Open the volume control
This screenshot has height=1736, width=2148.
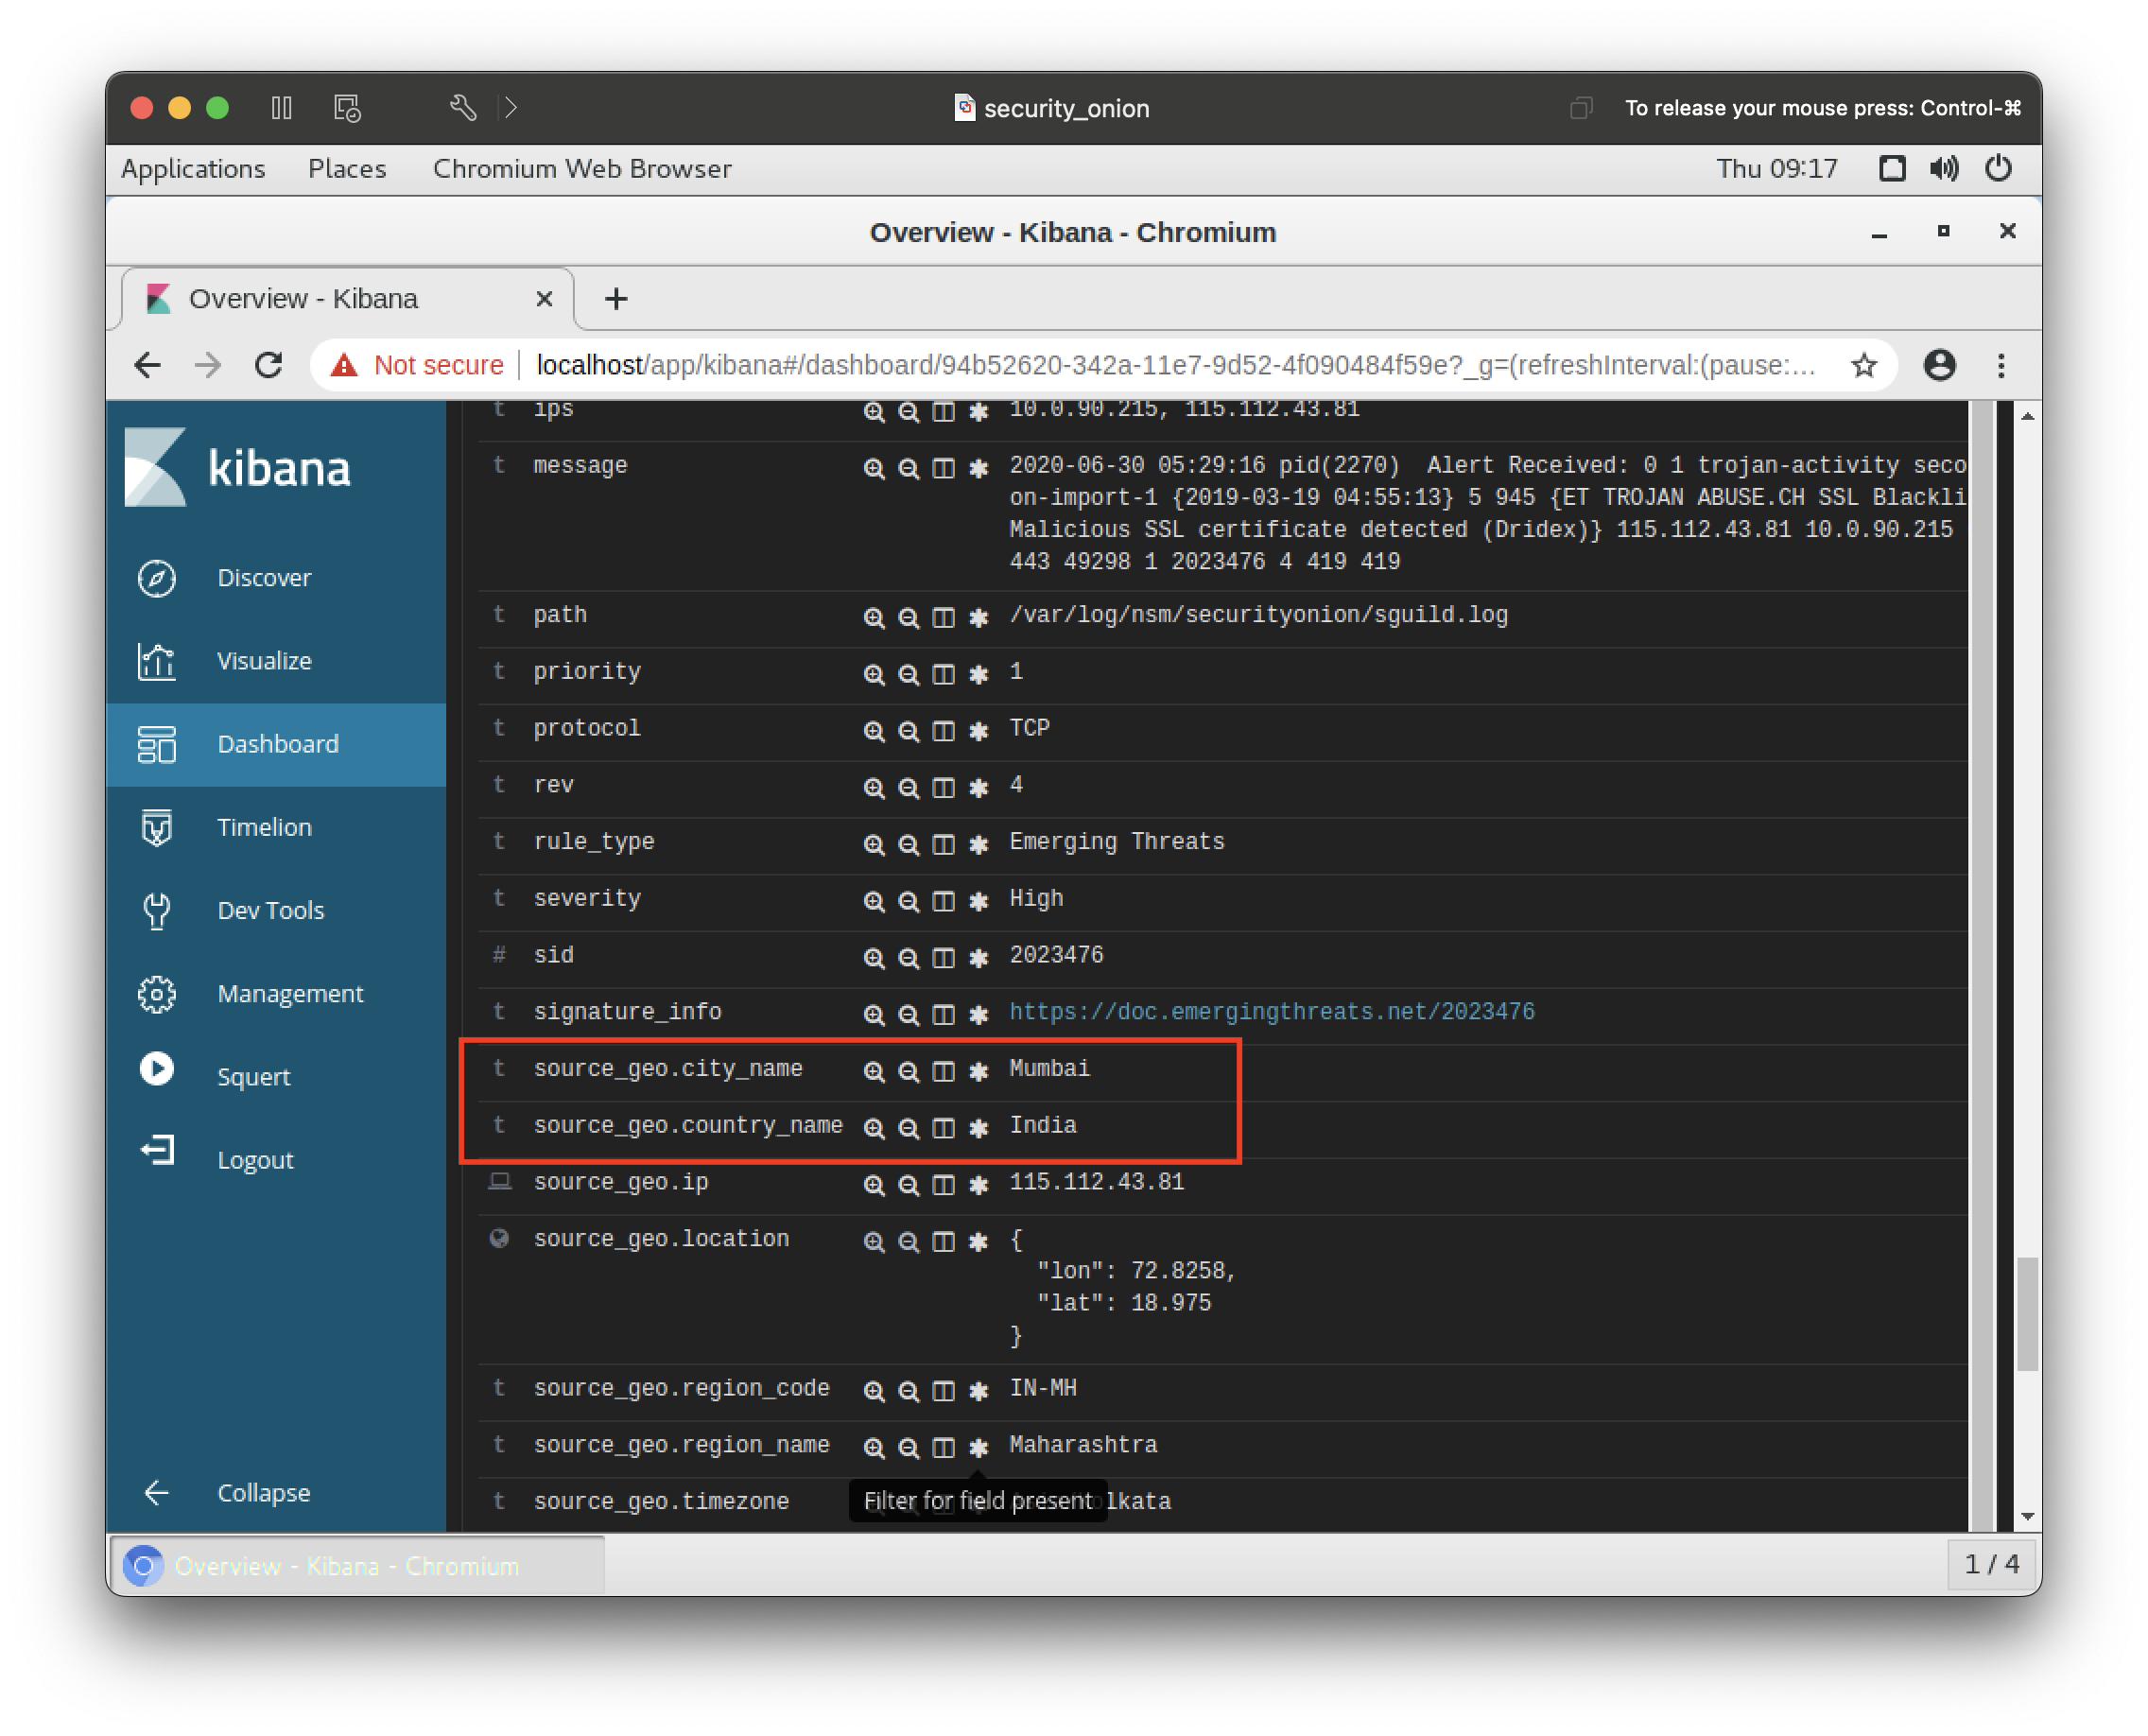click(1944, 169)
